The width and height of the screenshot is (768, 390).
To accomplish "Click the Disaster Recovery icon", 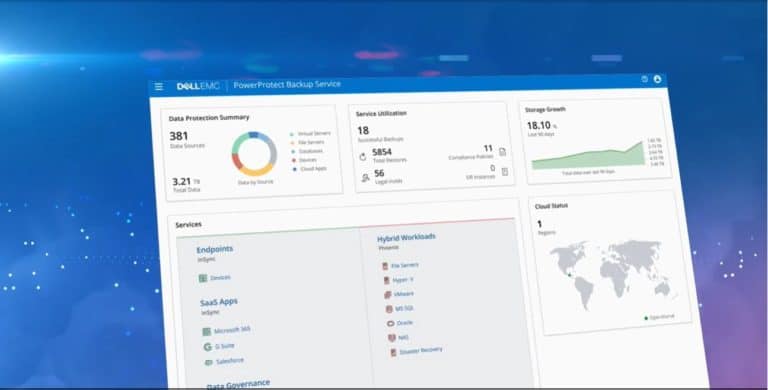I will (x=393, y=352).
